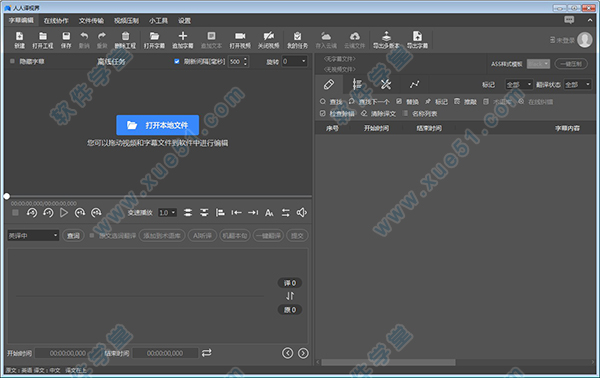Open the 字幕编辑 menu tab

point(21,20)
